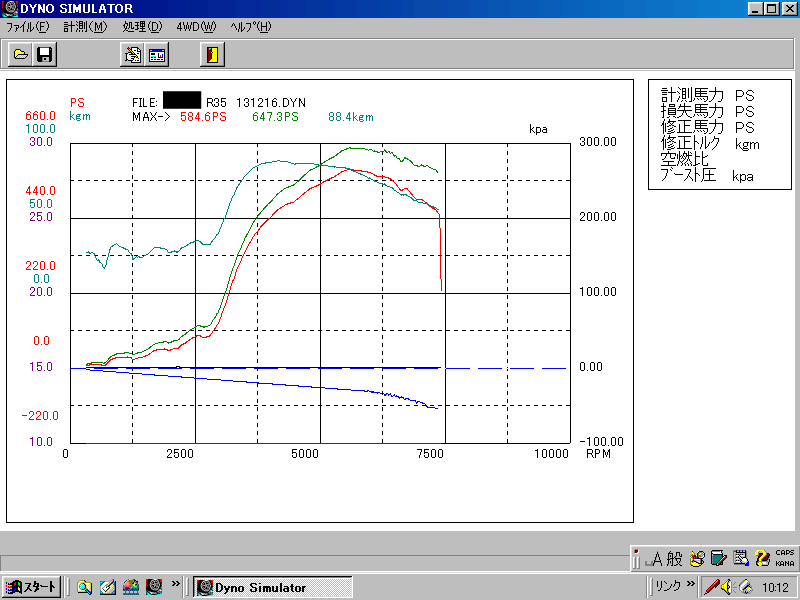Open the 4WD(W) menu
Viewport: 800px width, 600px height.
point(195,27)
